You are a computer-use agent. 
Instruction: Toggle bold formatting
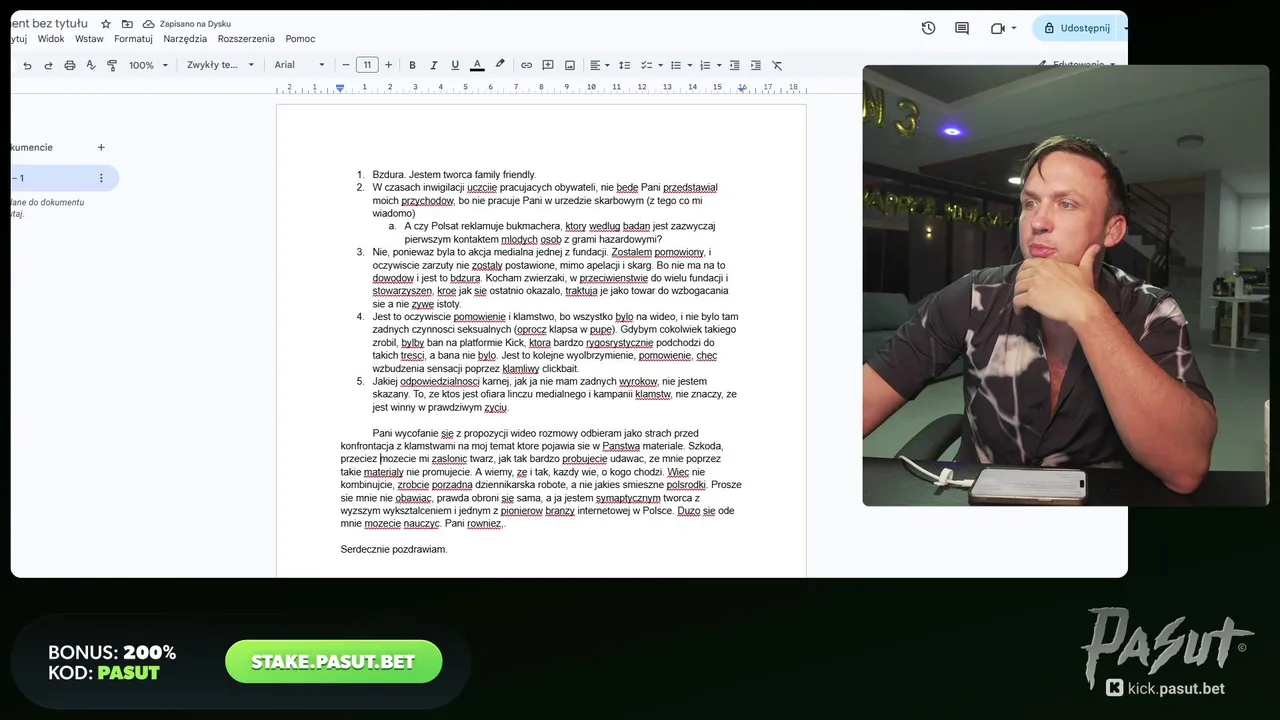[x=412, y=65]
